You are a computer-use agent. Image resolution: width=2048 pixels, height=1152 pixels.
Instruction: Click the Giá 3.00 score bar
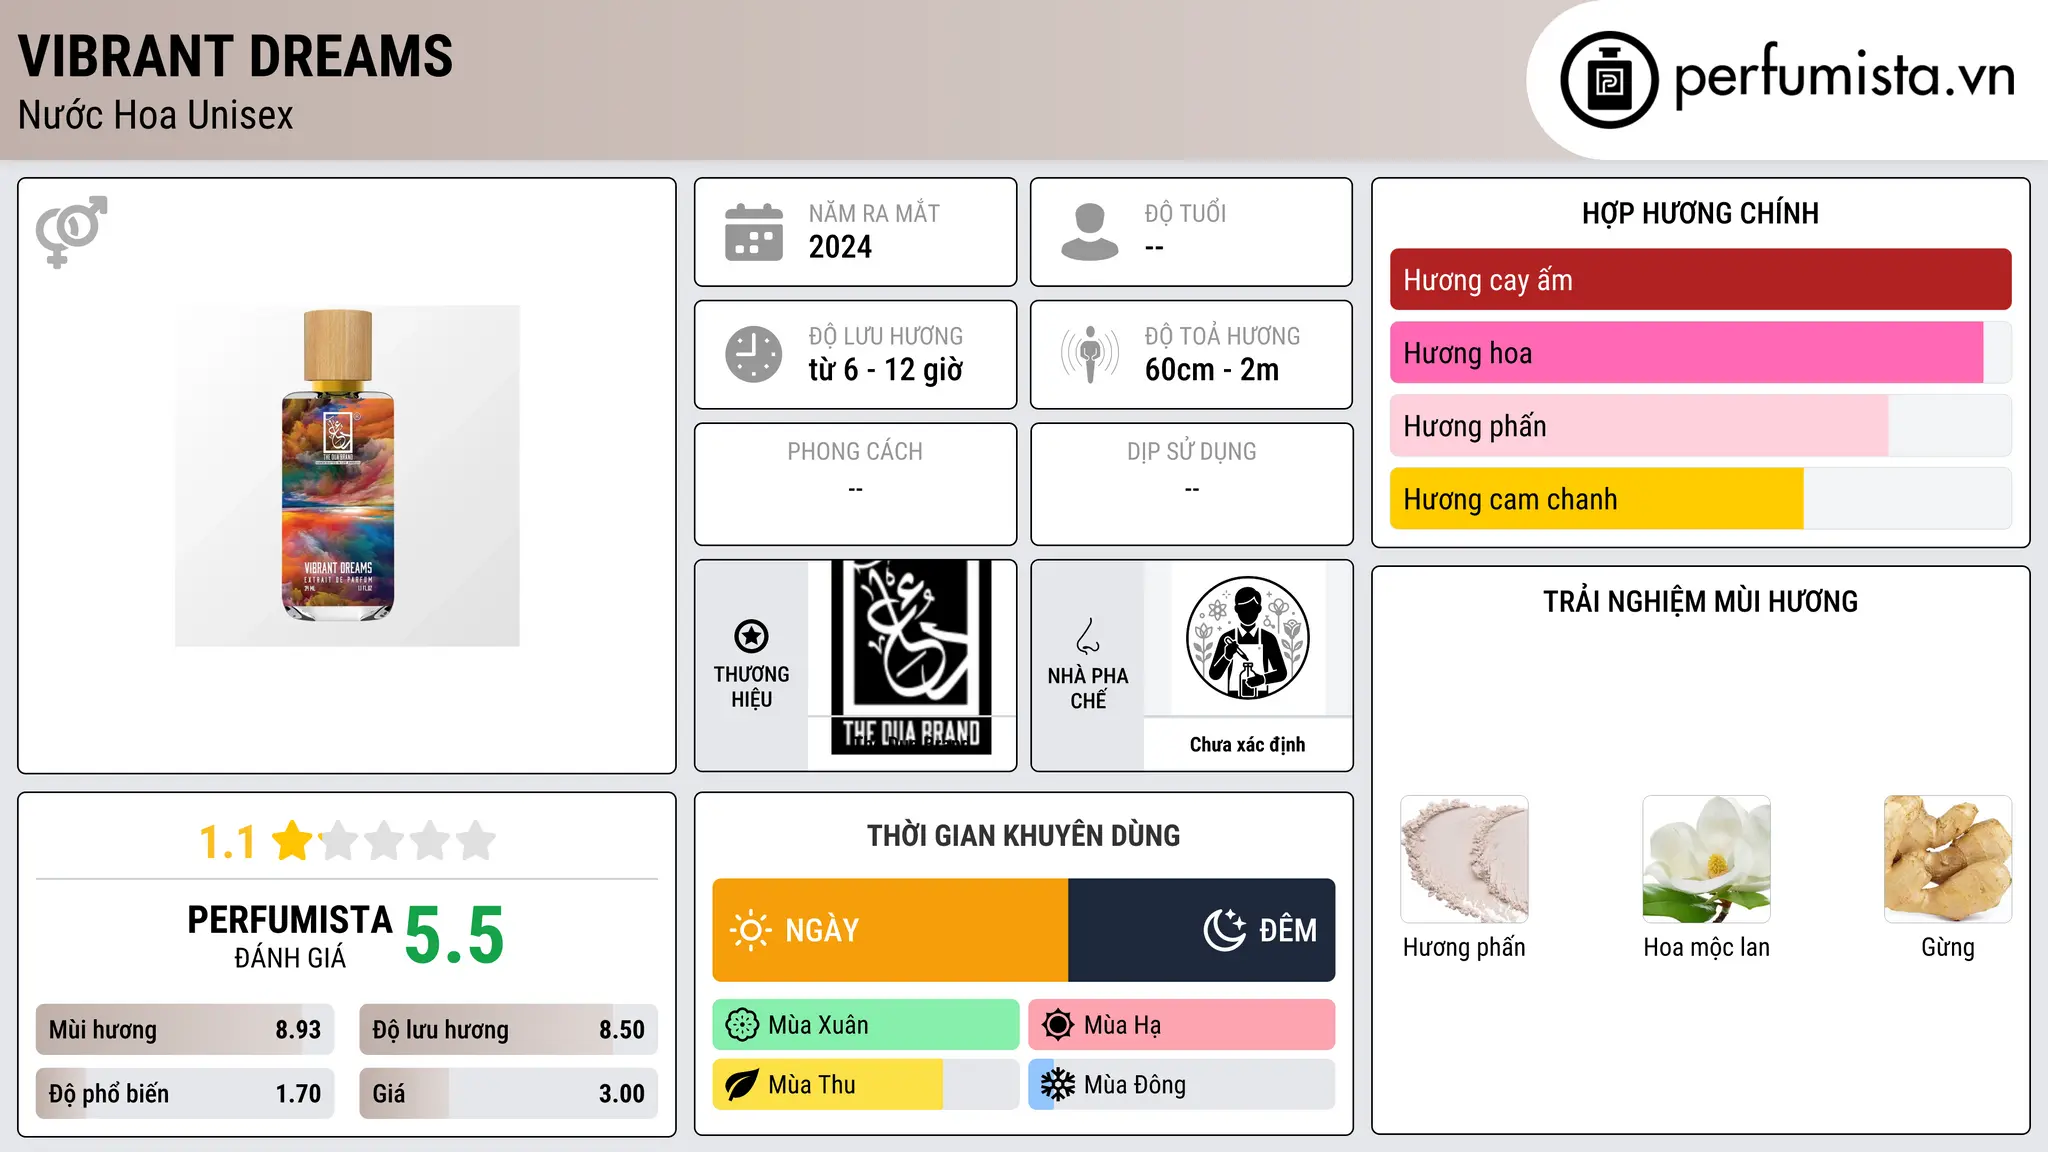coord(508,1094)
